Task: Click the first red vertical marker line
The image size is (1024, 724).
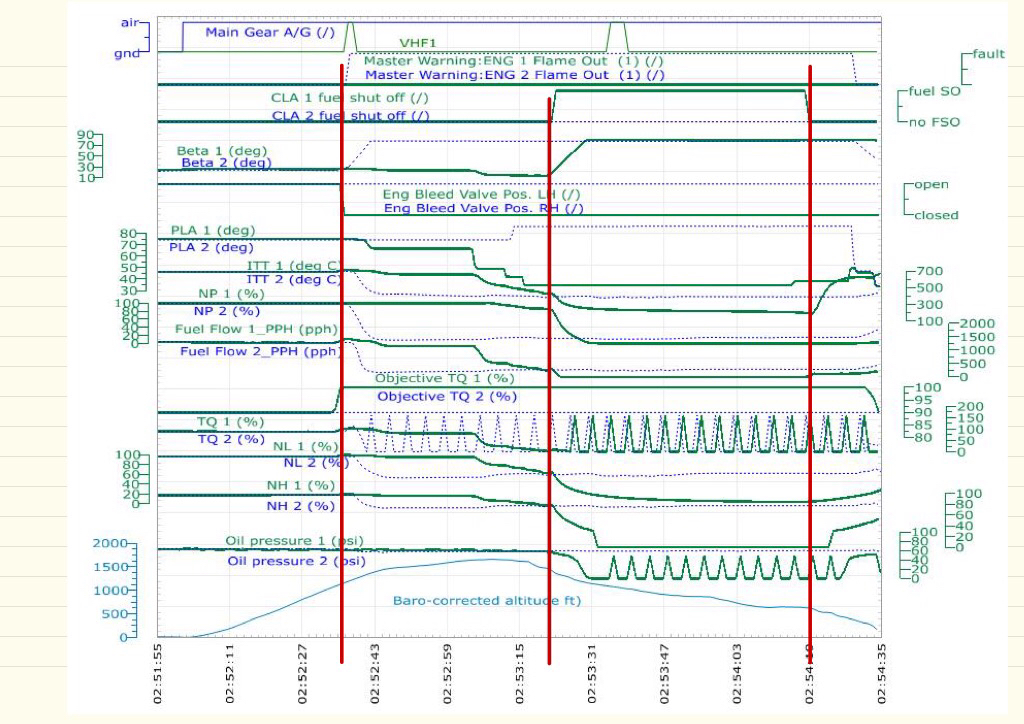Action: pyautogui.click(x=342, y=400)
